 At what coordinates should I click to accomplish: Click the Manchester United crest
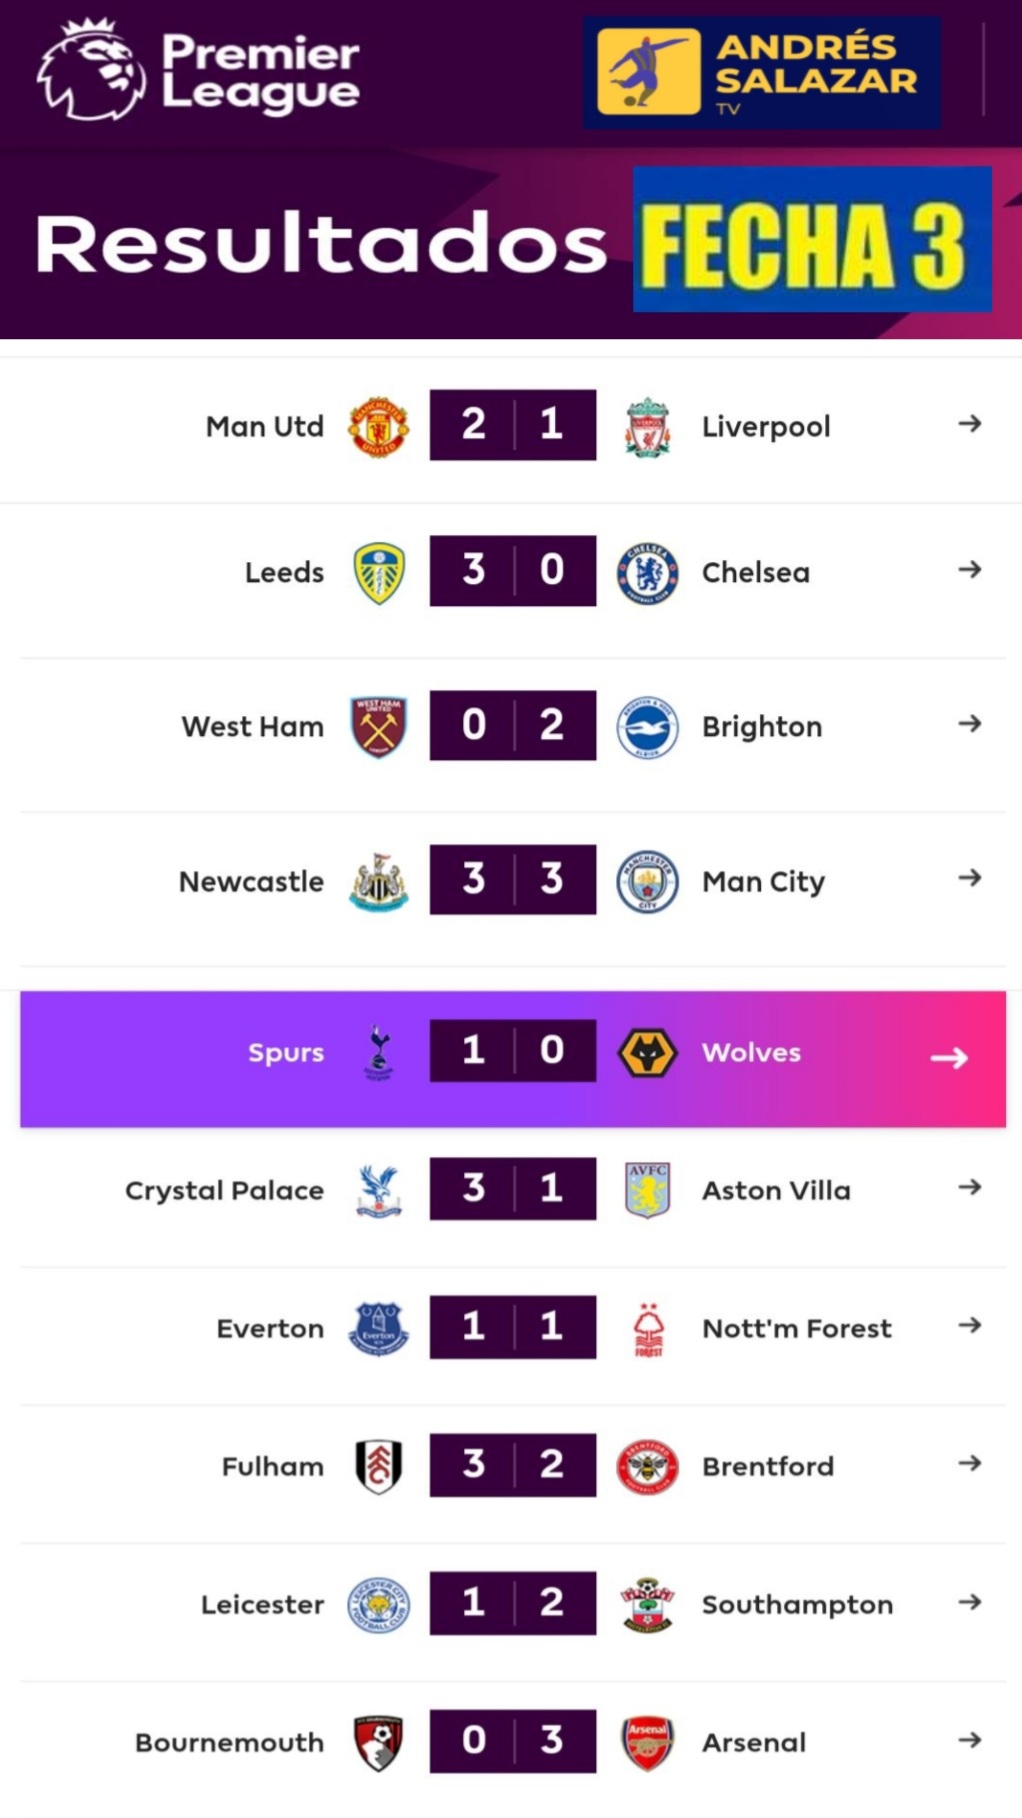pos(378,427)
